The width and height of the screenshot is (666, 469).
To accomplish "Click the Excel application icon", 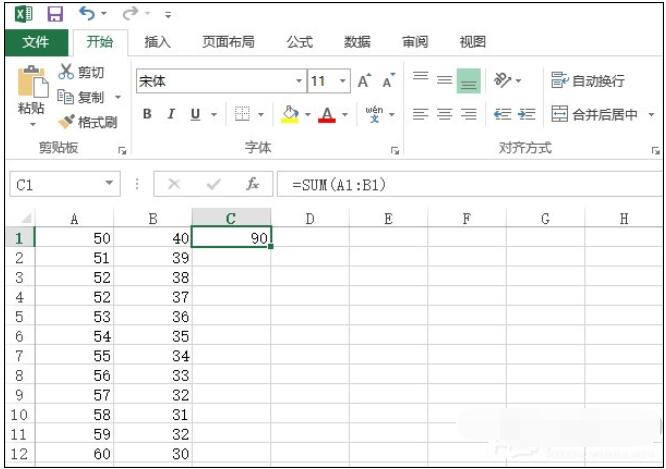I will pos(23,14).
